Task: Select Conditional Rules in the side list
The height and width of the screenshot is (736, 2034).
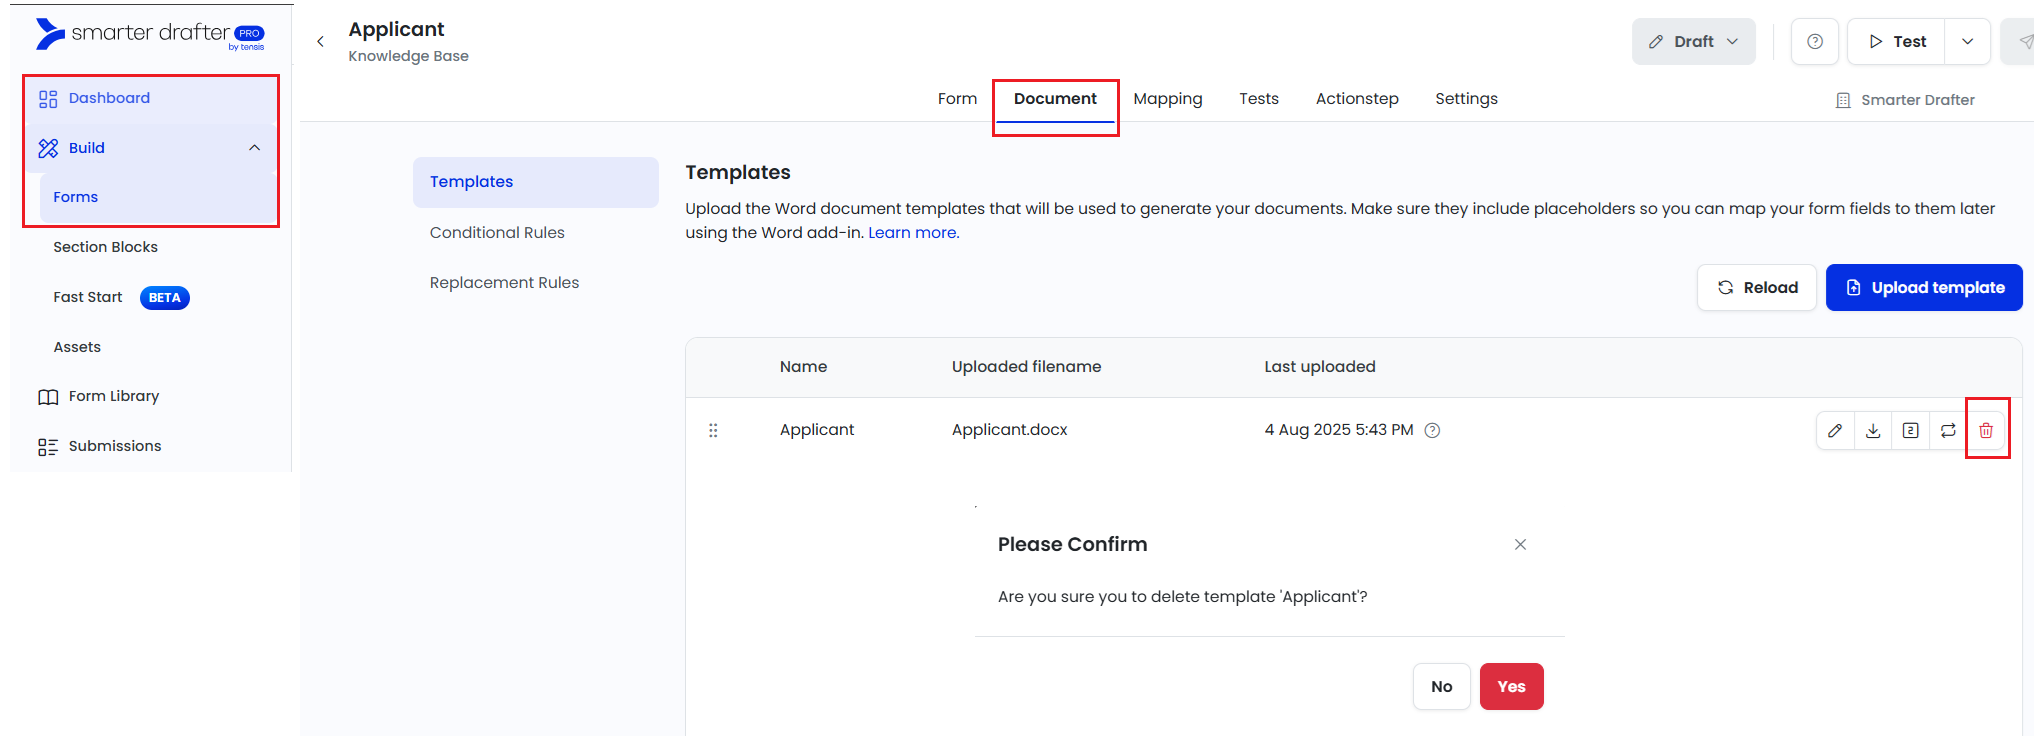Action: 497,233
